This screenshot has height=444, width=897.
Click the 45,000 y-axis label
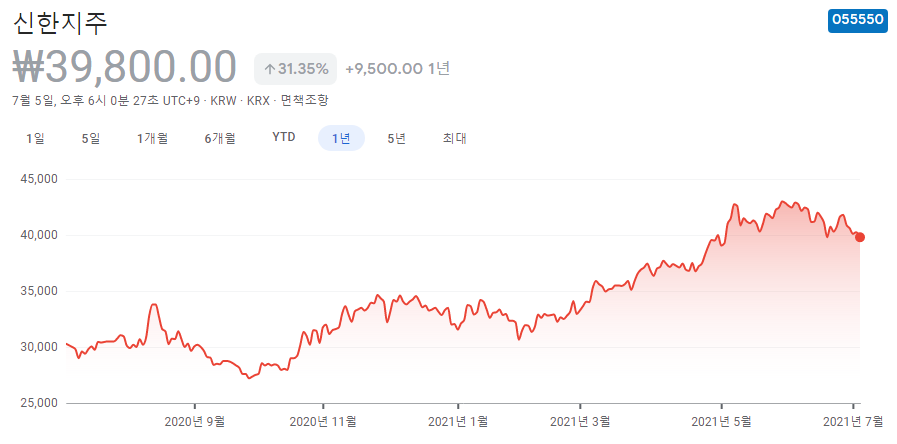coord(41,179)
